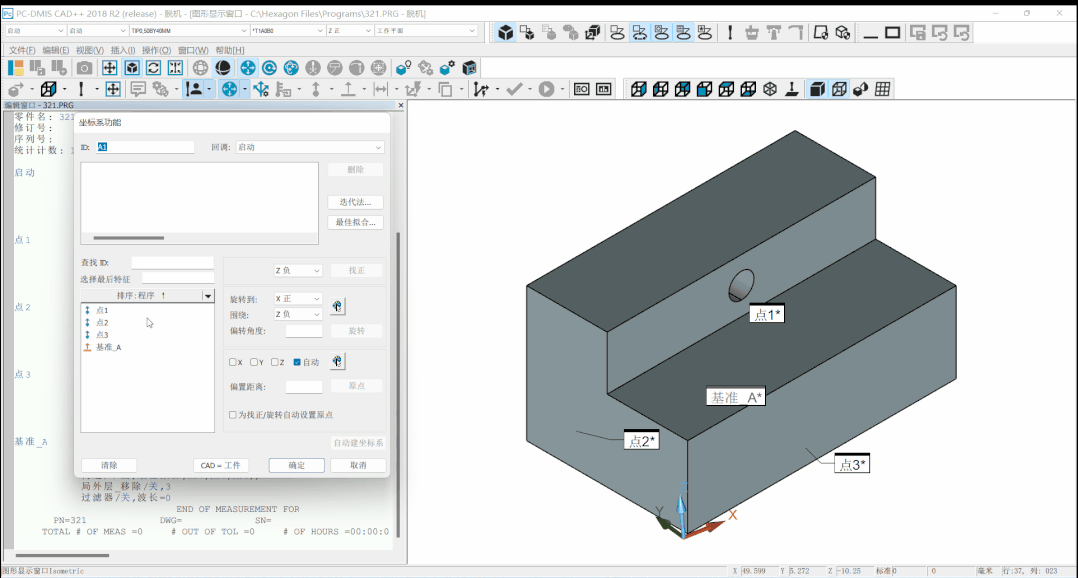Image resolution: width=1078 pixels, height=578 pixels.
Task: Uncheck the 自动 checkbox
Action: click(298, 362)
